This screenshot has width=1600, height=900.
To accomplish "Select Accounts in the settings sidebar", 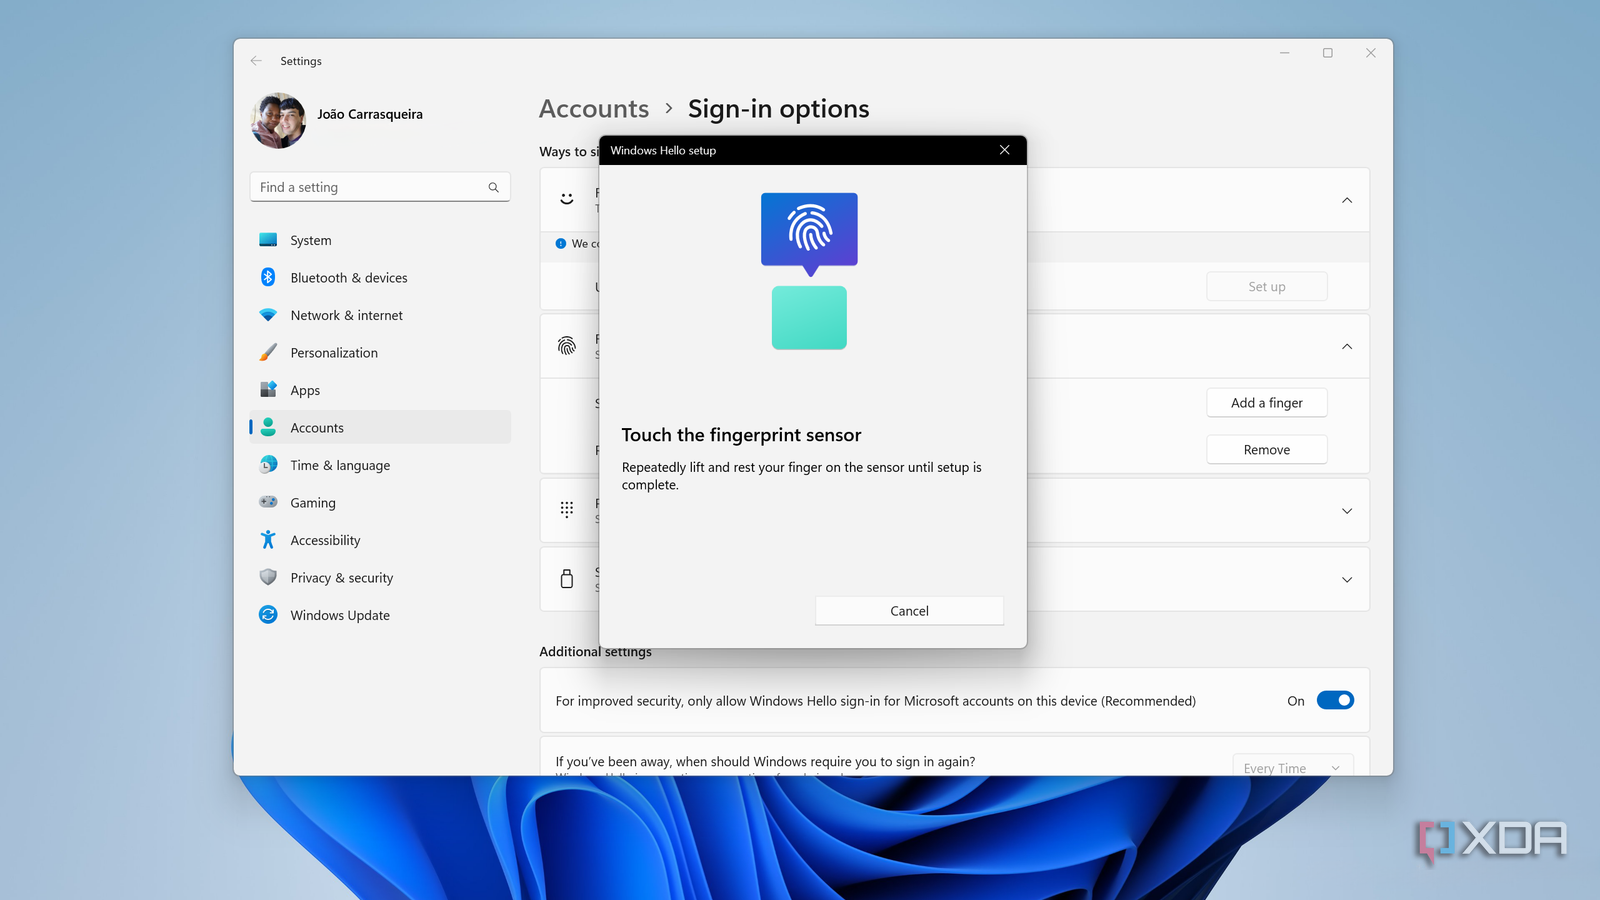I will [317, 427].
